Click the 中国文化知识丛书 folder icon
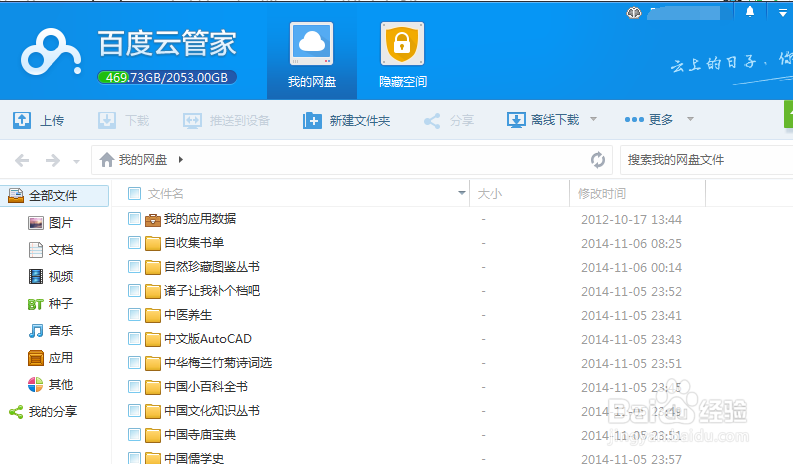The height and width of the screenshot is (464, 793). coord(153,411)
